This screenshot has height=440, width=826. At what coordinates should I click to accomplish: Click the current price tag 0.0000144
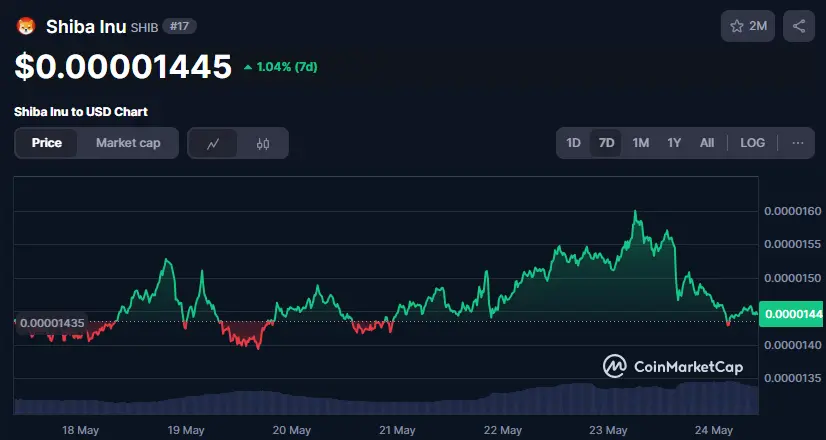tap(792, 314)
